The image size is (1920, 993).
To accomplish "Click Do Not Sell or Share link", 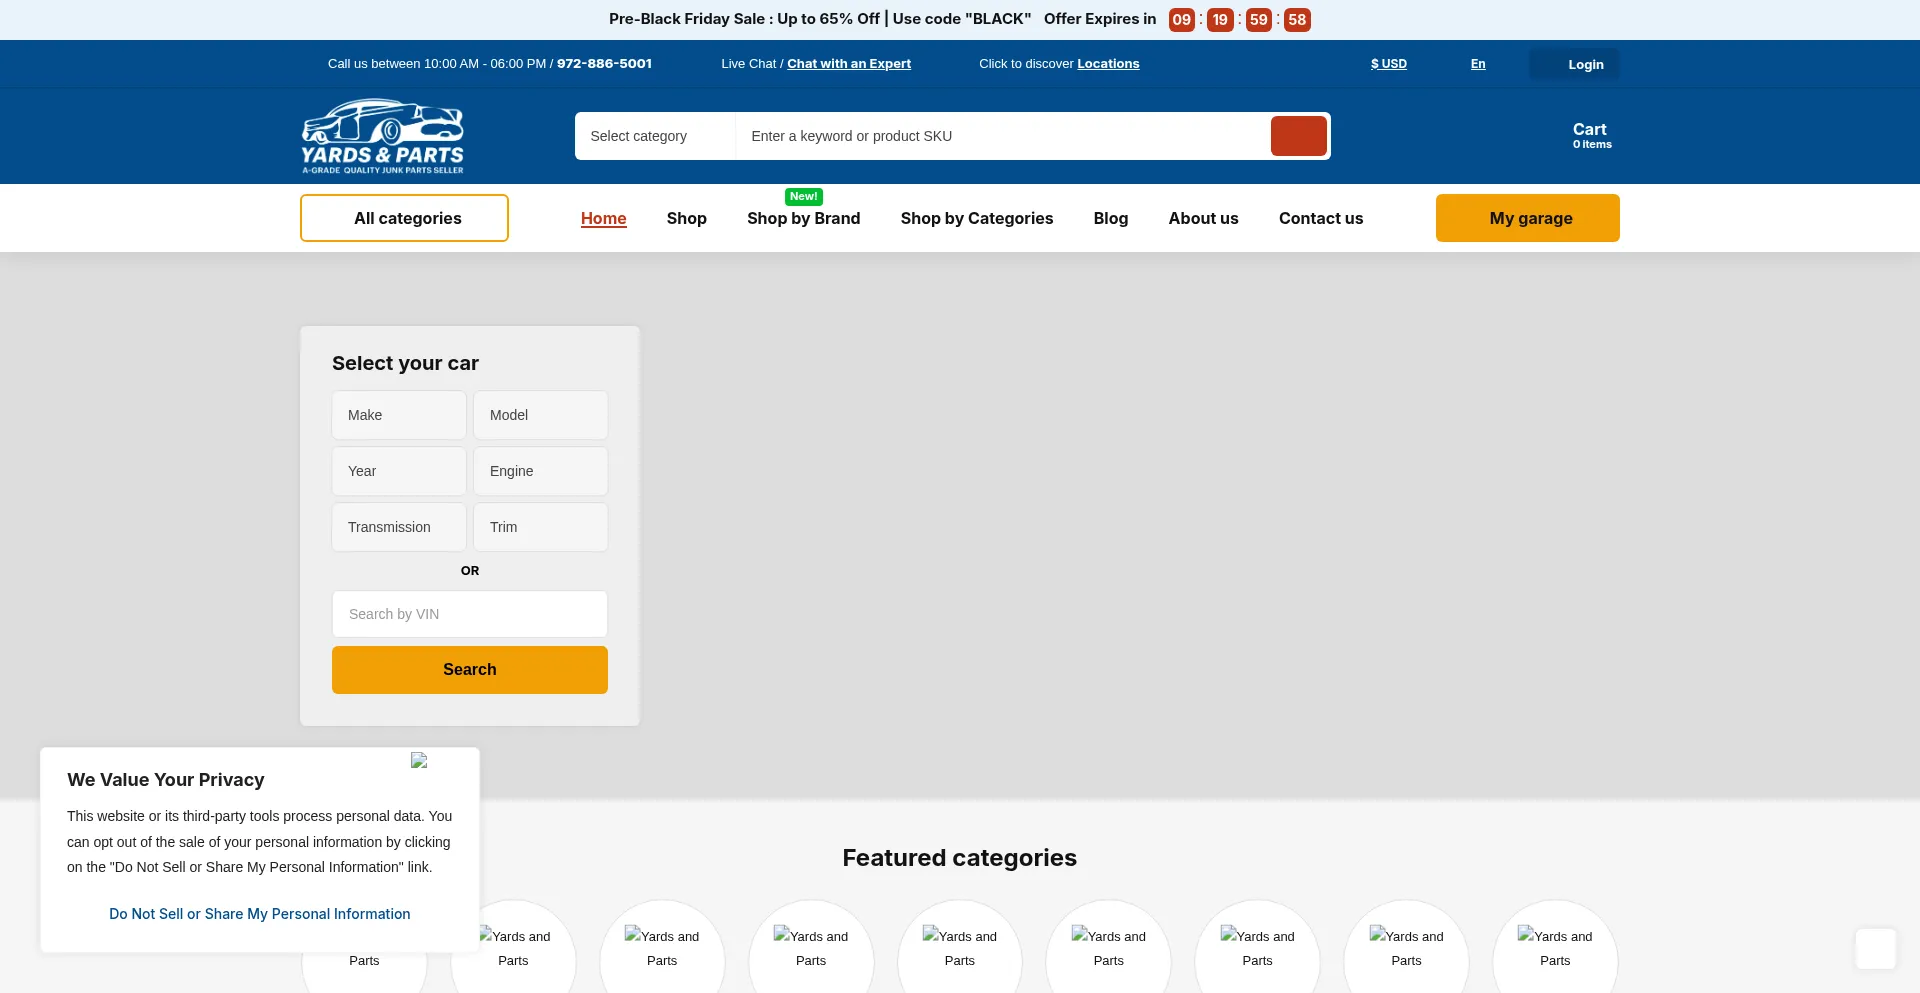I will (259, 914).
